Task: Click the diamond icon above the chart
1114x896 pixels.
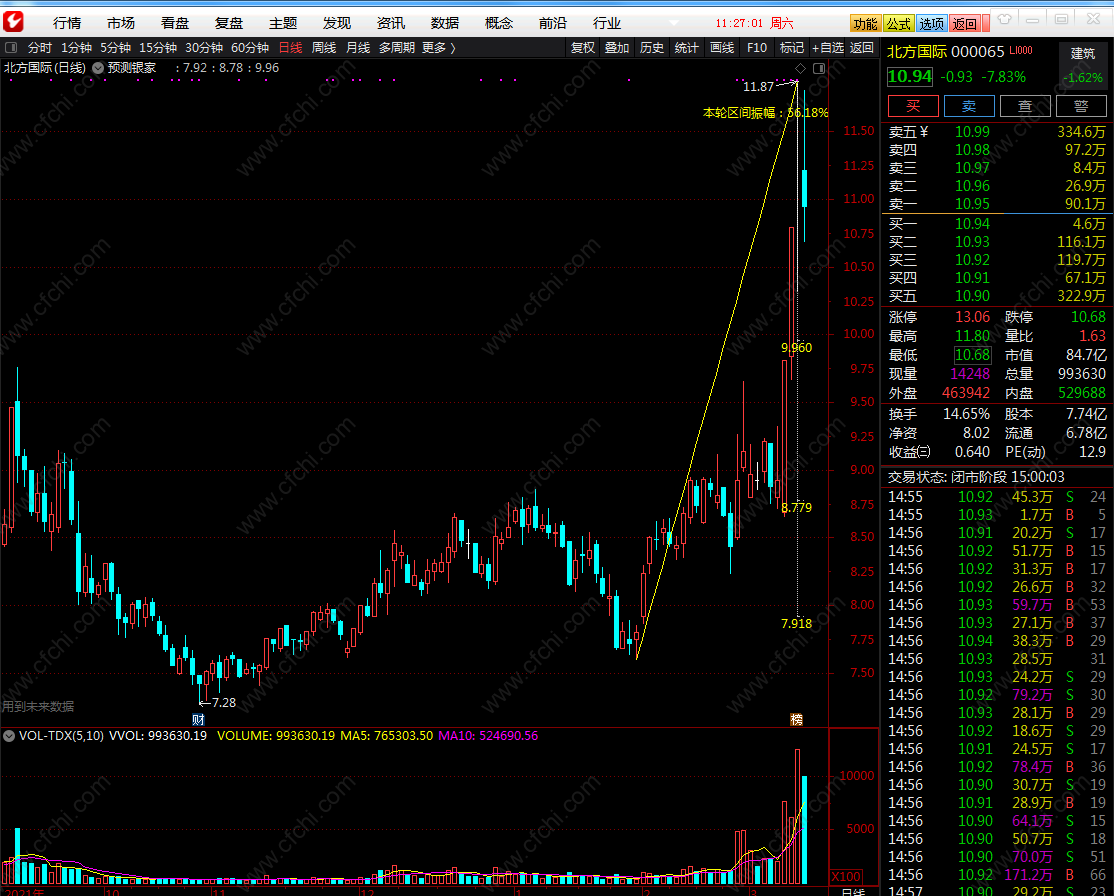Action: point(801,68)
